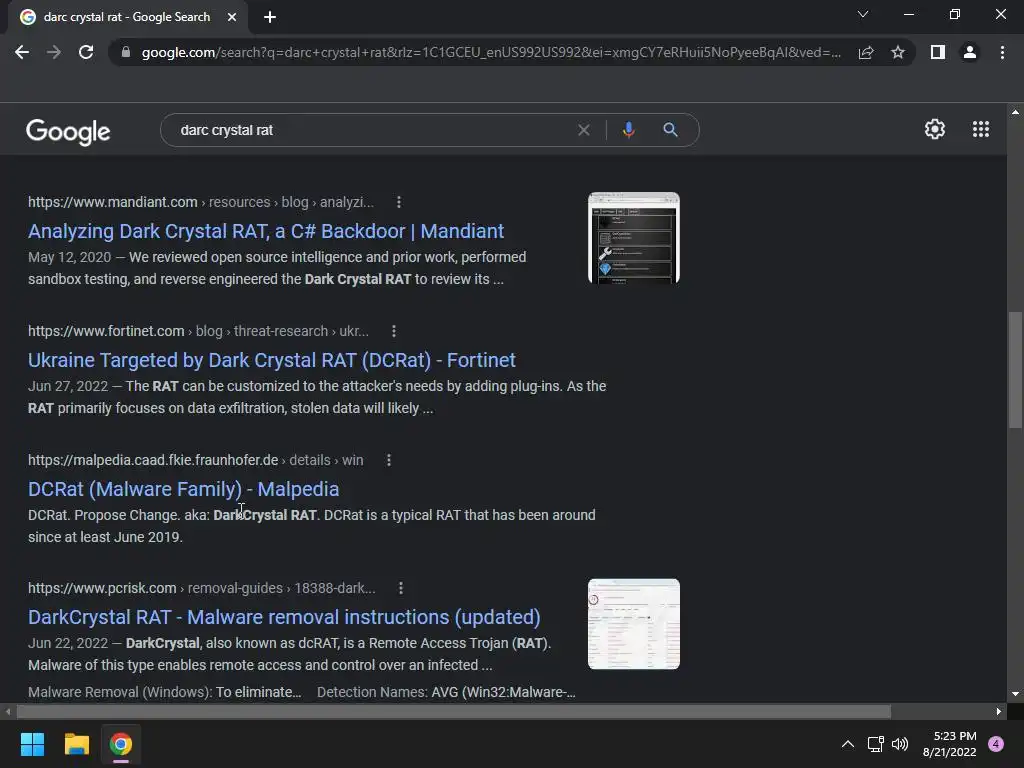
Task: Open Chrome three-dot menu
Action: 1002,52
